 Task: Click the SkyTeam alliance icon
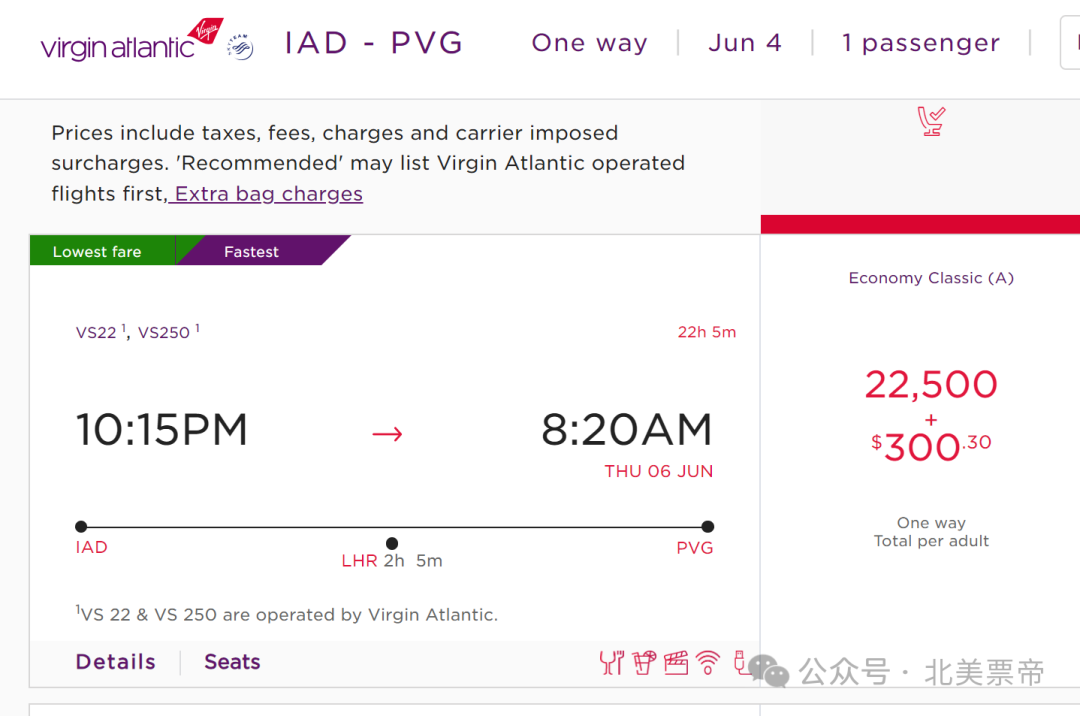(x=240, y=47)
